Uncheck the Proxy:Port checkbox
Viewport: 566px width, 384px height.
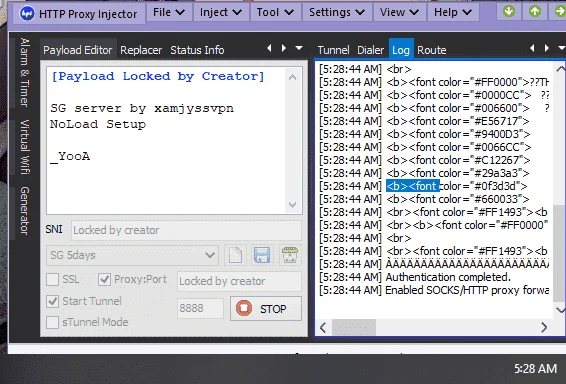click(104, 279)
